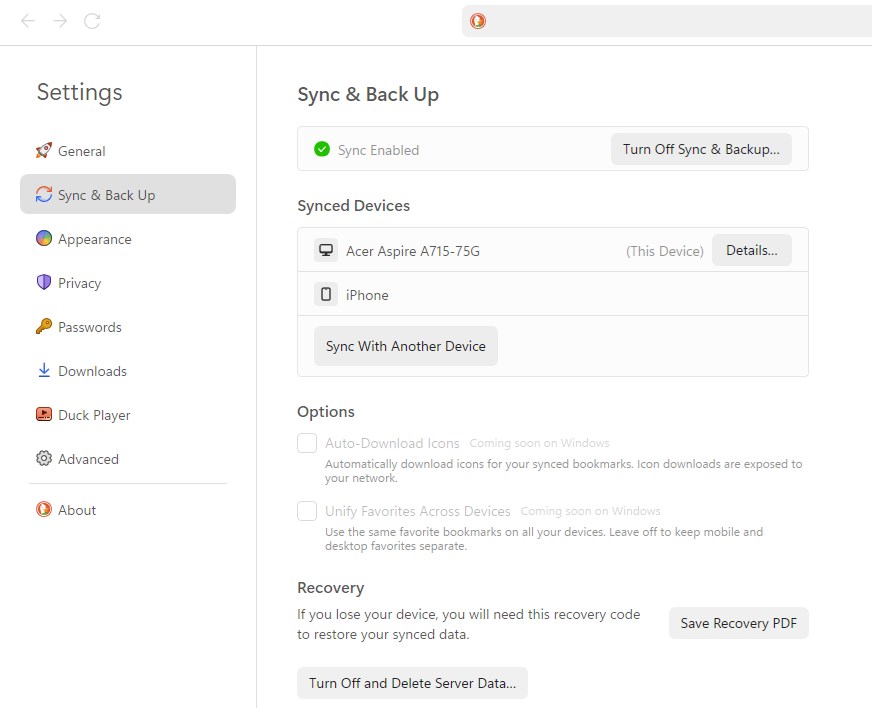Click Turn Off Sync & Backup button
Viewport: 872px width, 708px height.
pyautogui.click(x=700, y=148)
